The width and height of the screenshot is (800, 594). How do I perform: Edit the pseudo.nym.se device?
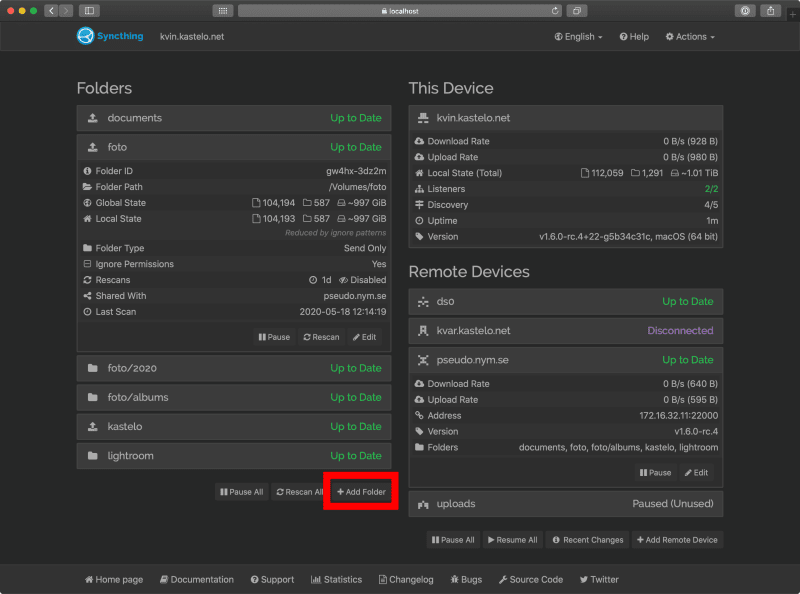click(x=696, y=473)
